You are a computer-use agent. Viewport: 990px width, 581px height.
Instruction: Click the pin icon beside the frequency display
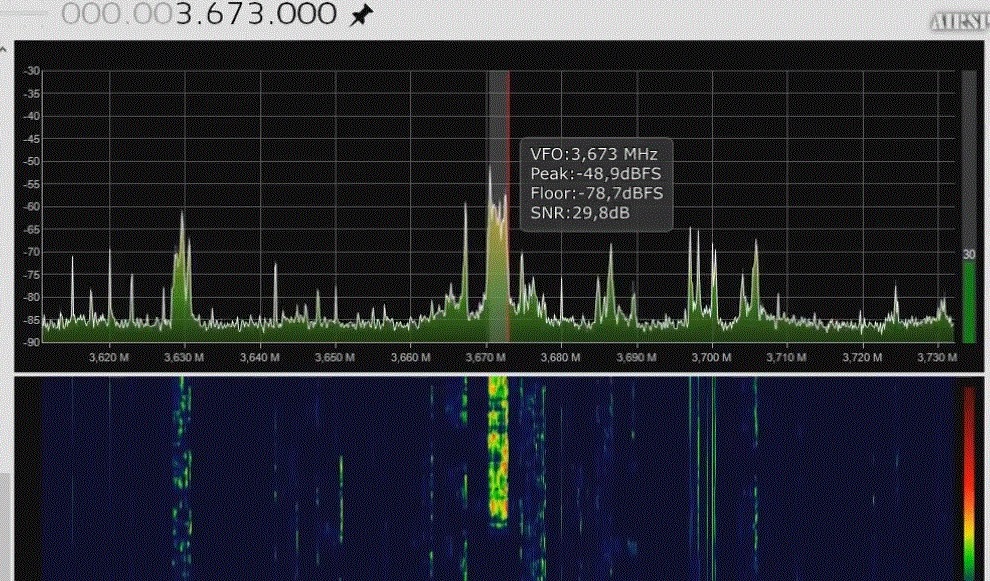pos(361,15)
